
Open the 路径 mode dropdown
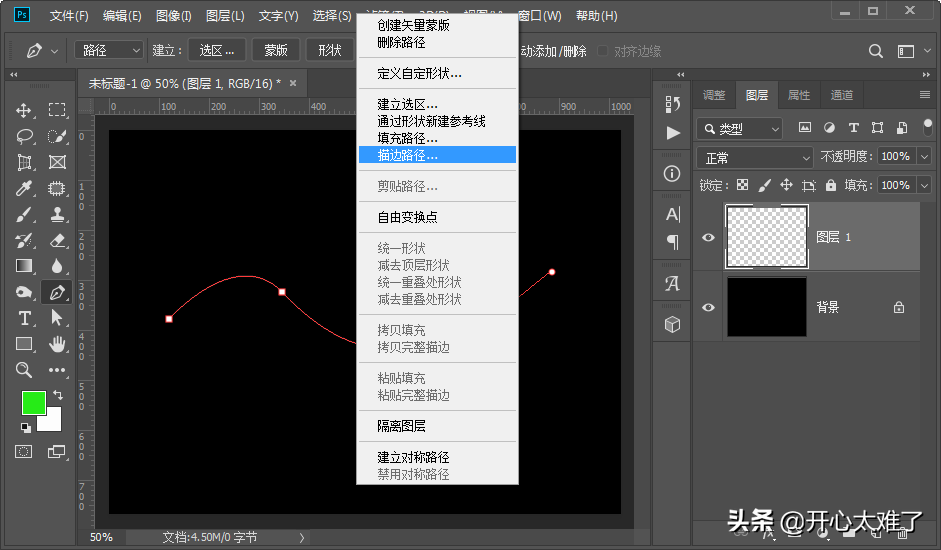click(109, 50)
